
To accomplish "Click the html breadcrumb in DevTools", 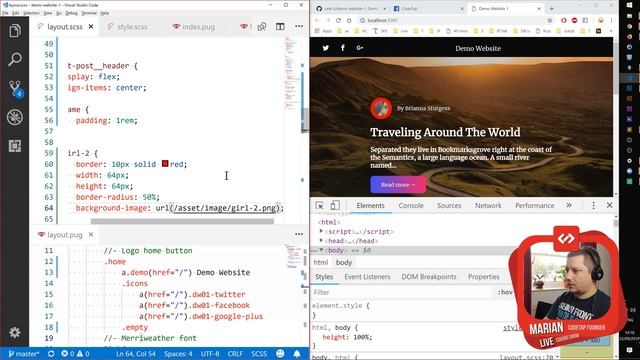I will point(321,262).
